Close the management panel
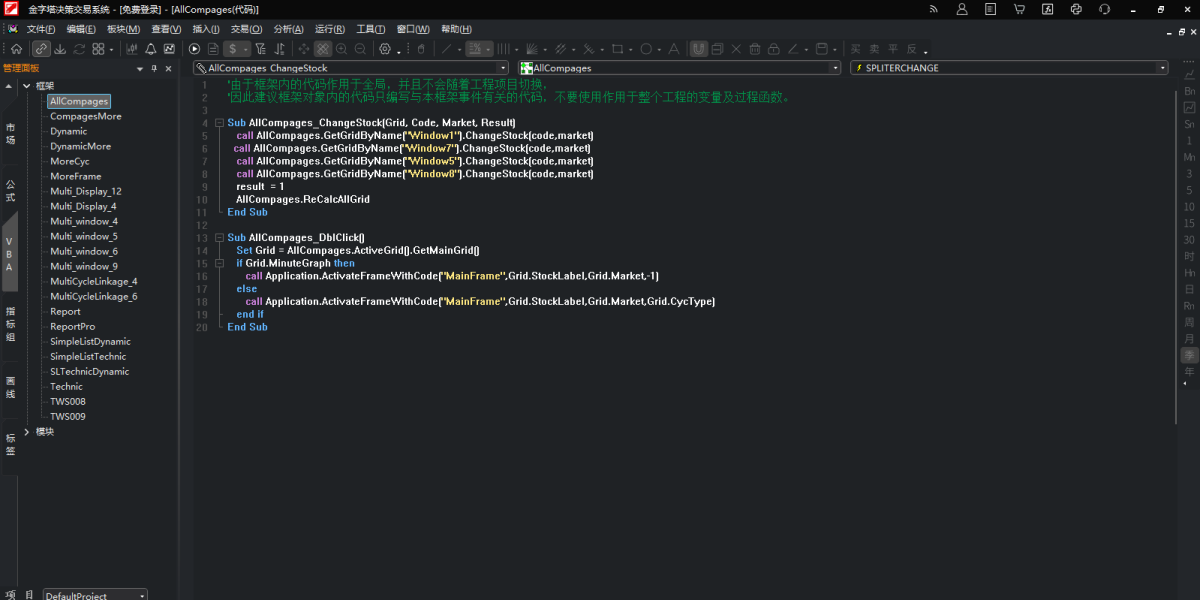Screen dimensions: 1200x600 (x=169, y=69)
